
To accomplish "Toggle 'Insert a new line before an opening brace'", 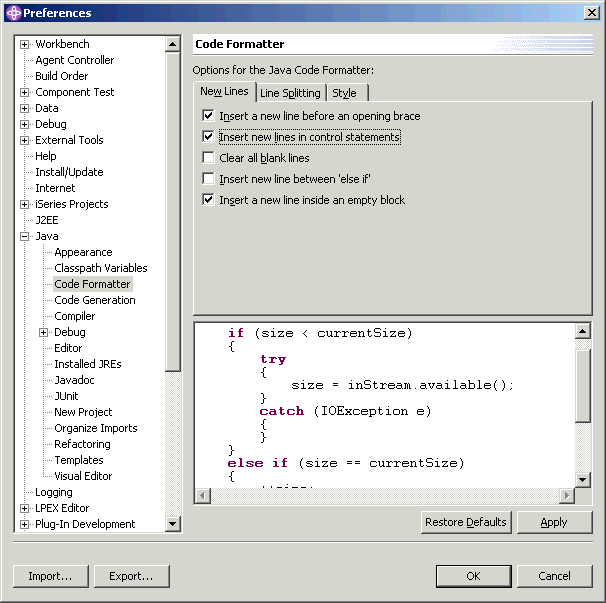I will pos(208,116).
